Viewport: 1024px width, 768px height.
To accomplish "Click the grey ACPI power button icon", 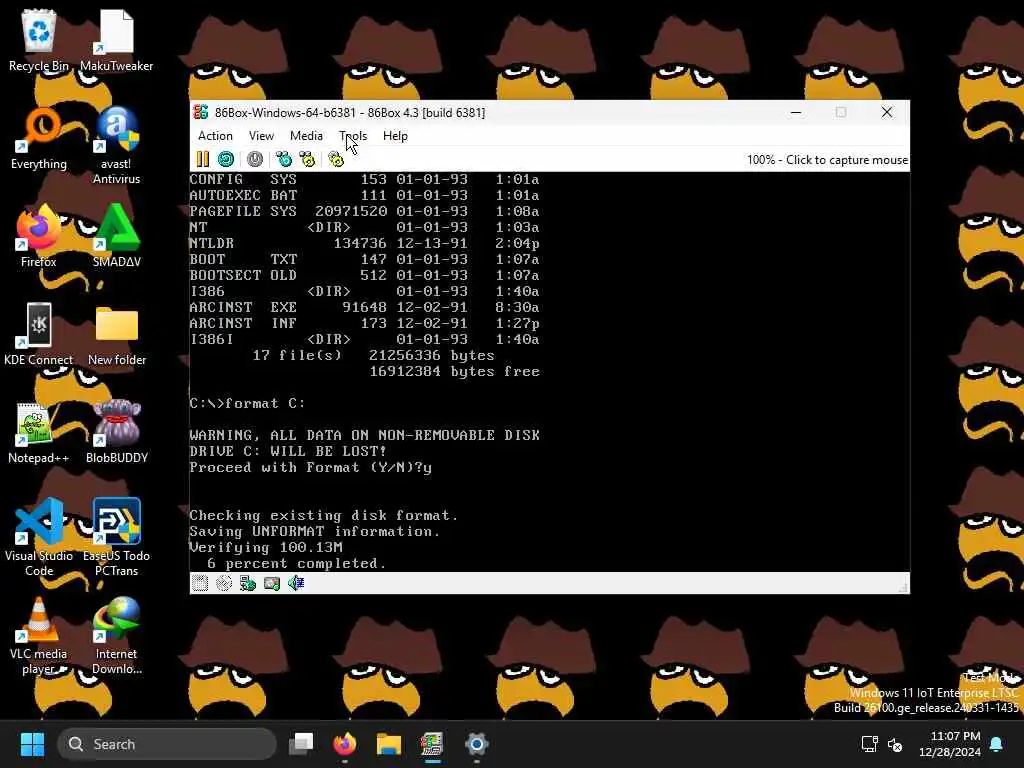I will click(255, 159).
